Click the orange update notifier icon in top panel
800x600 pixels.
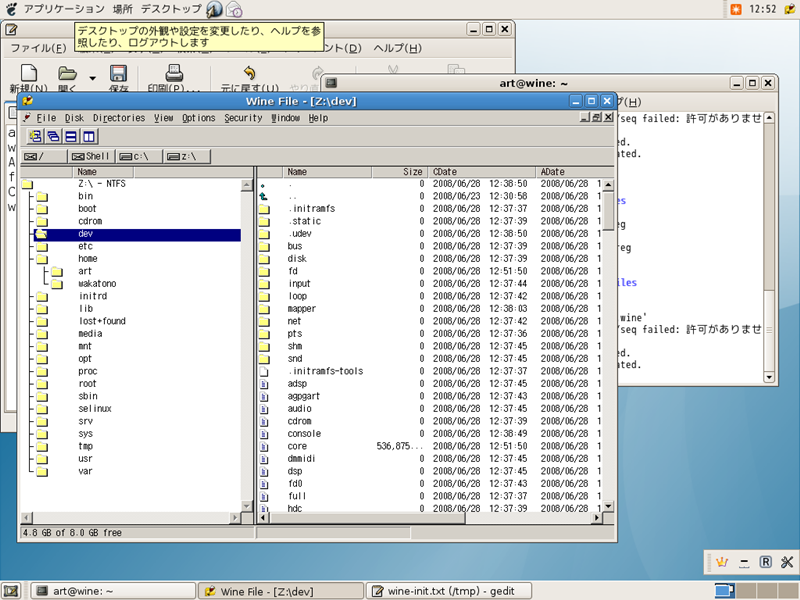click(x=736, y=9)
